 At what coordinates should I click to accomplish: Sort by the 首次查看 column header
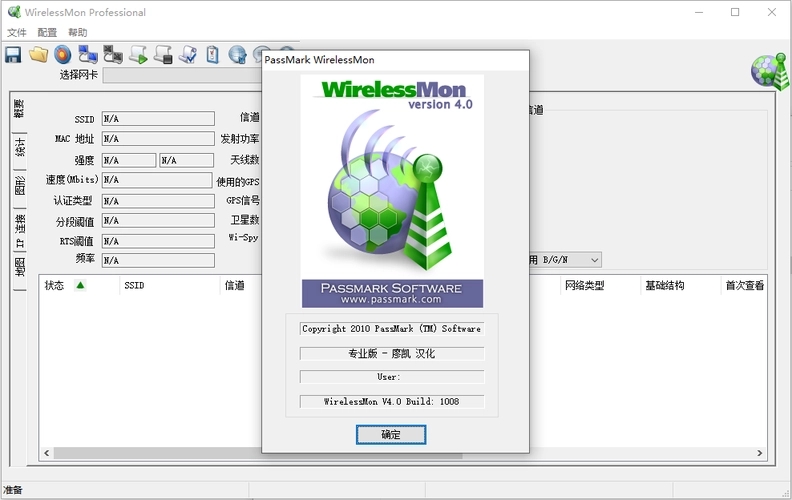click(744, 285)
